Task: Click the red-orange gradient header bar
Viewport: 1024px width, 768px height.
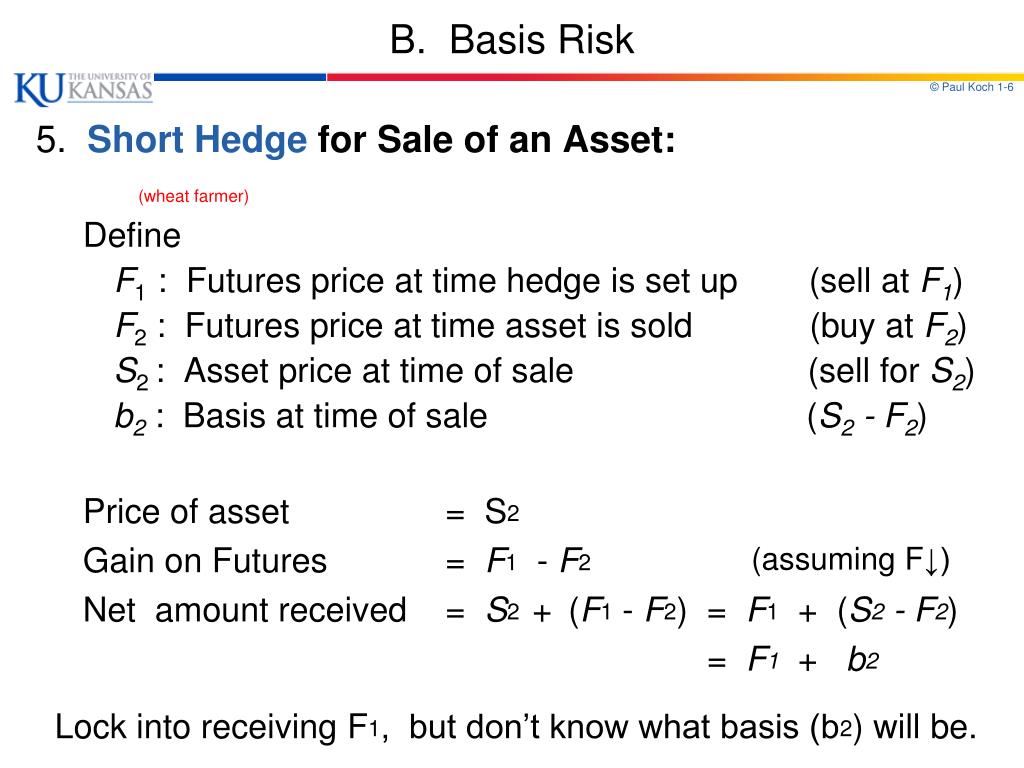Action: pos(675,77)
